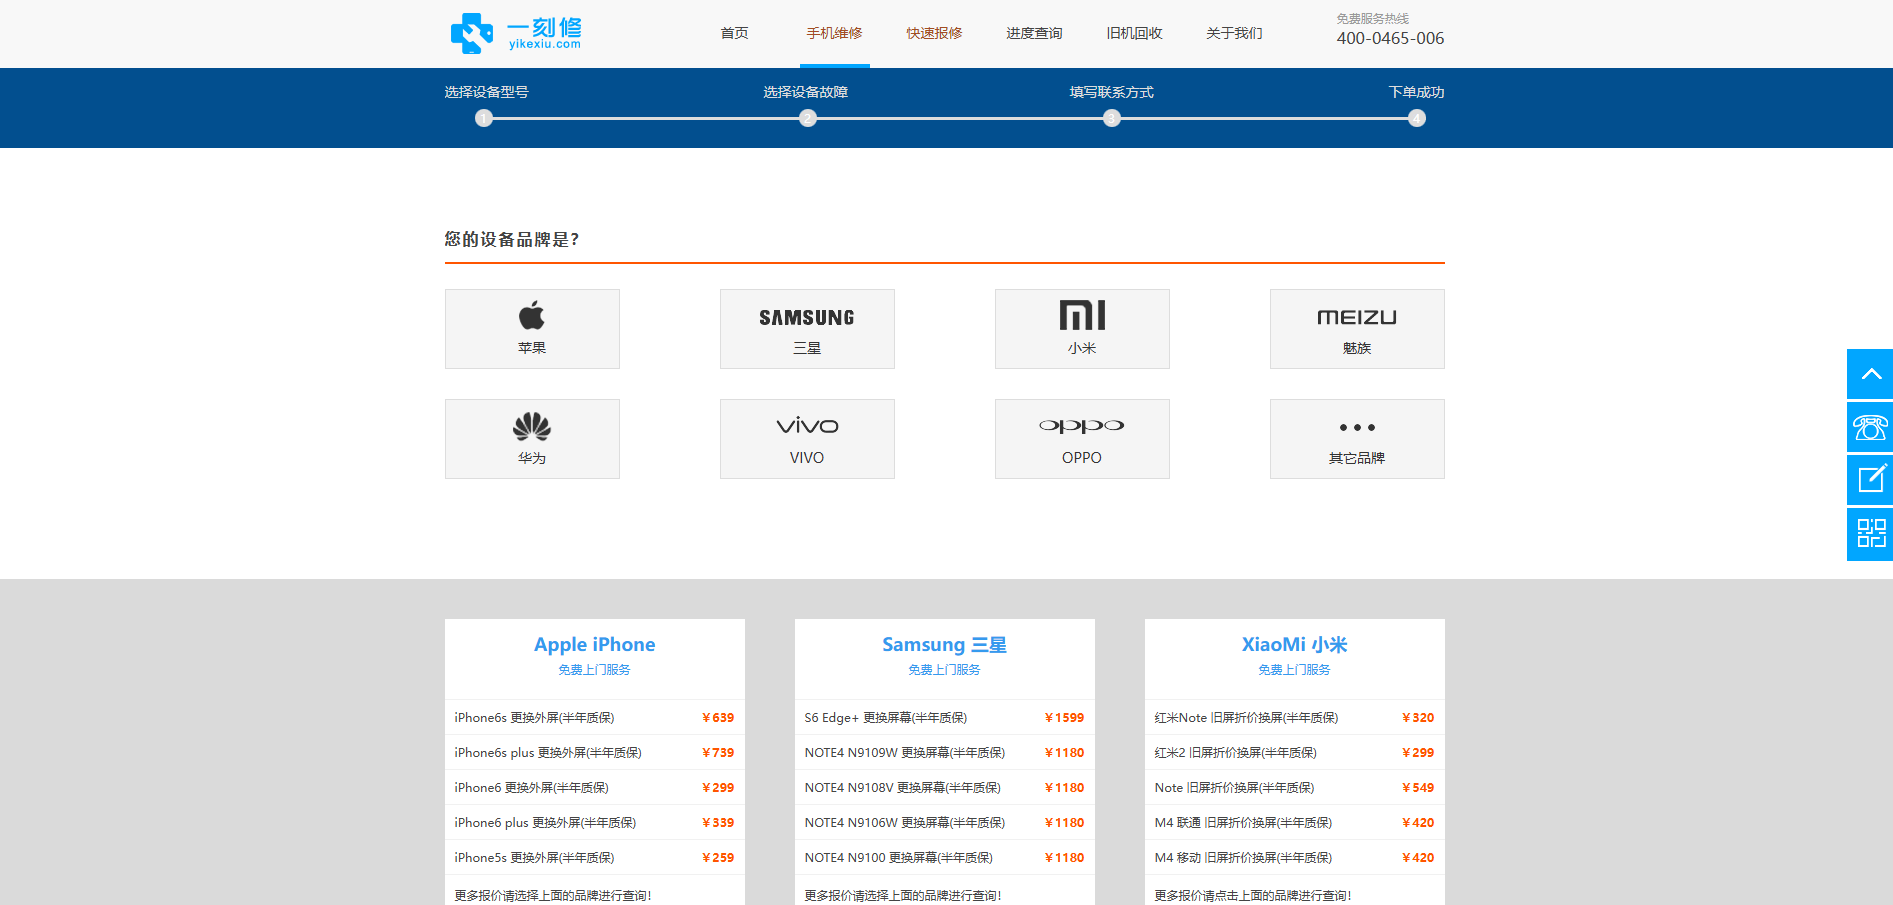The width and height of the screenshot is (1893, 905).
Task: Open the 旧机回收 menu item
Action: pyautogui.click(x=1133, y=32)
